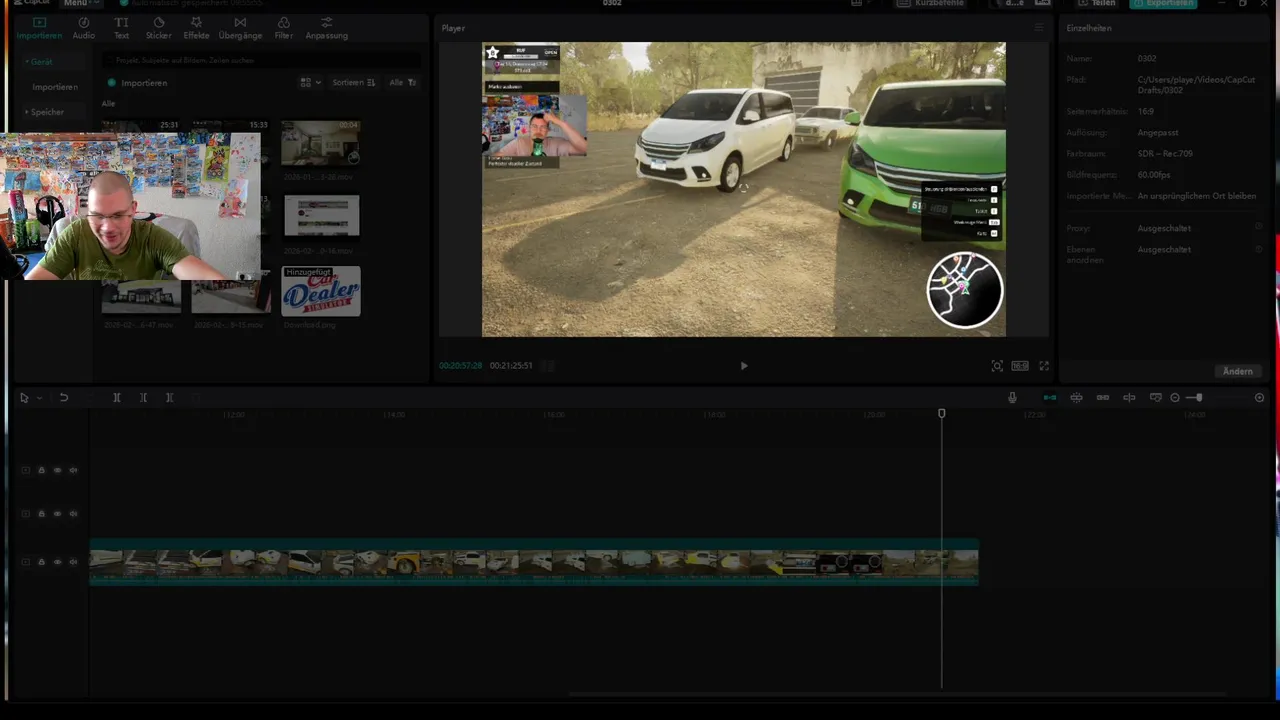Choose the selection cursor tool

tap(25, 398)
